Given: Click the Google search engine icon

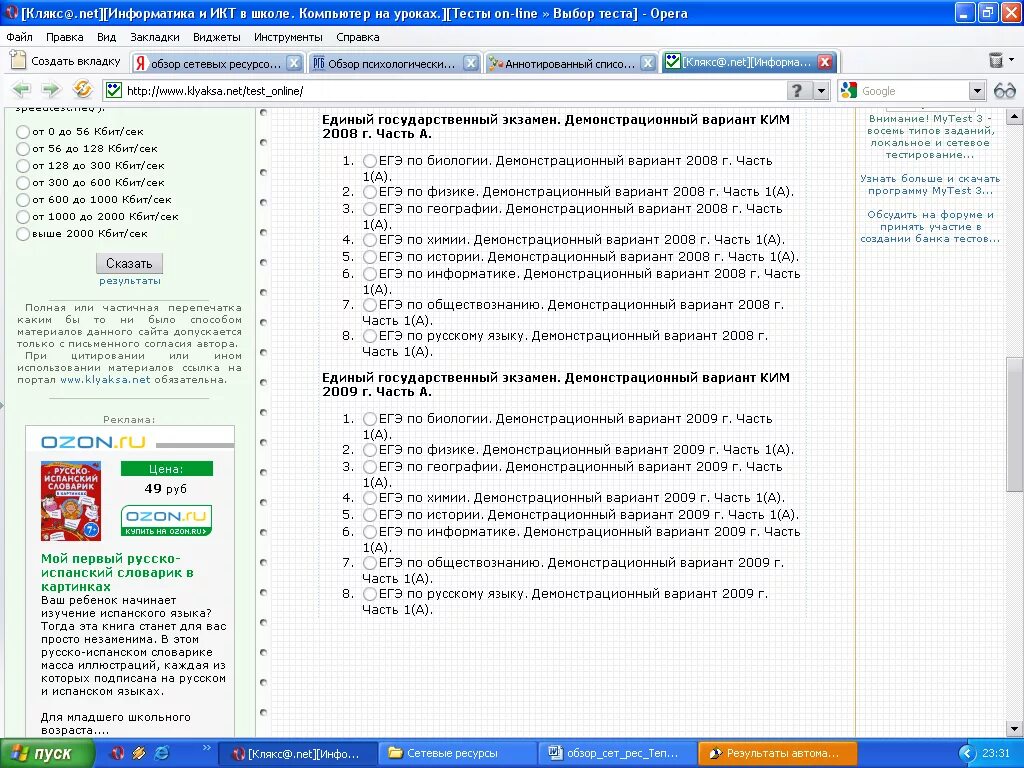Looking at the screenshot, I should 848,90.
